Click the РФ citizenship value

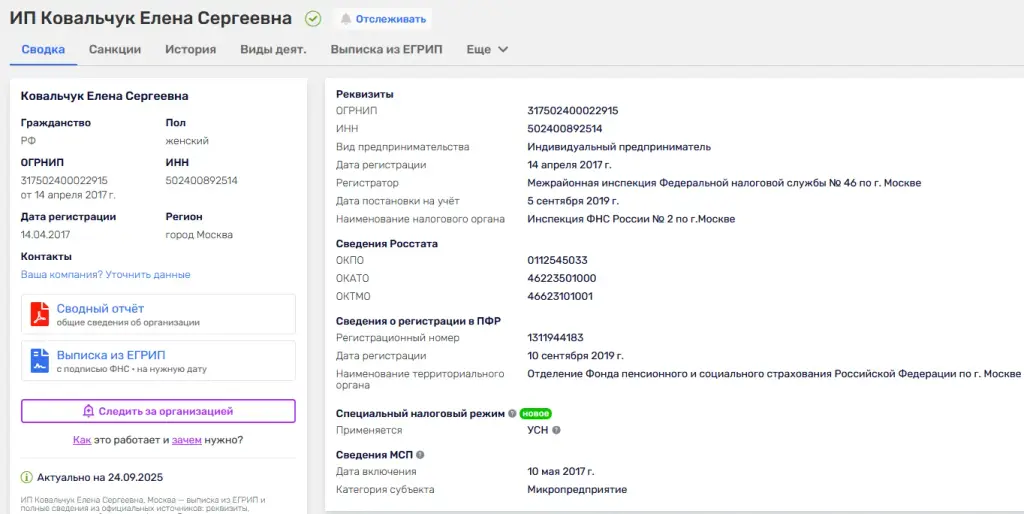[x=28, y=141]
